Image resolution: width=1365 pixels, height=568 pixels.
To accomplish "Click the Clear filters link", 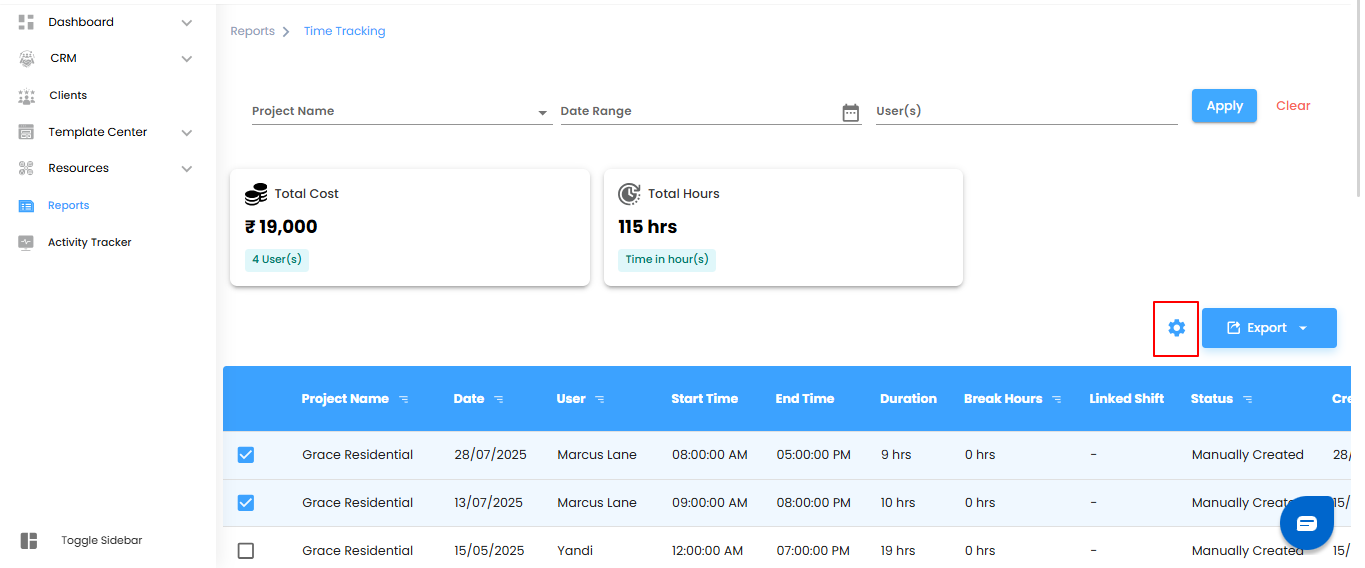I will pyautogui.click(x=1293, y=106).
